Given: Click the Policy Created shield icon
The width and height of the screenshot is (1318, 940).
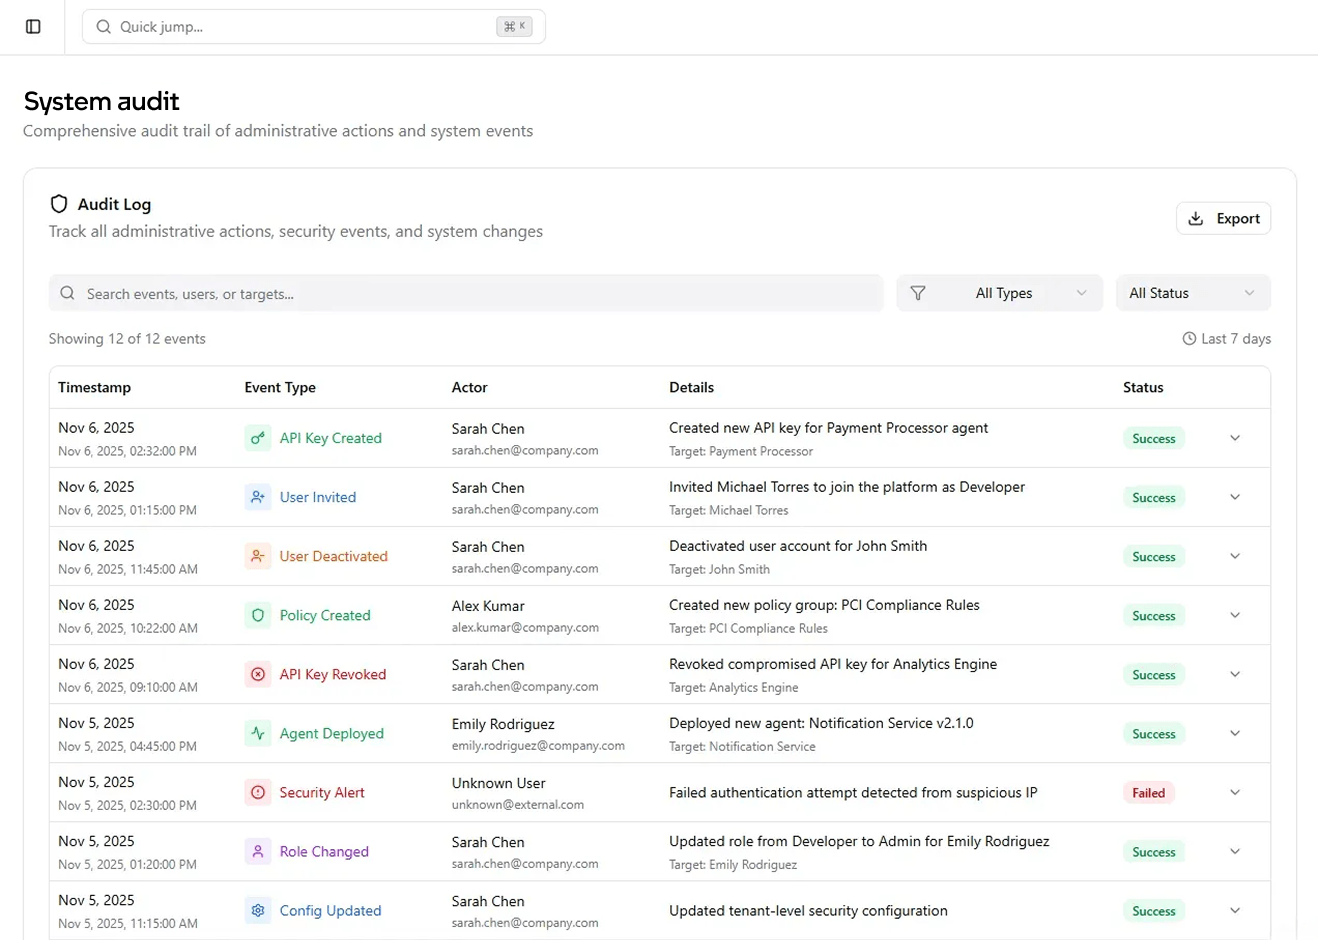Looking at the screenshot, I should click(258, 615).
